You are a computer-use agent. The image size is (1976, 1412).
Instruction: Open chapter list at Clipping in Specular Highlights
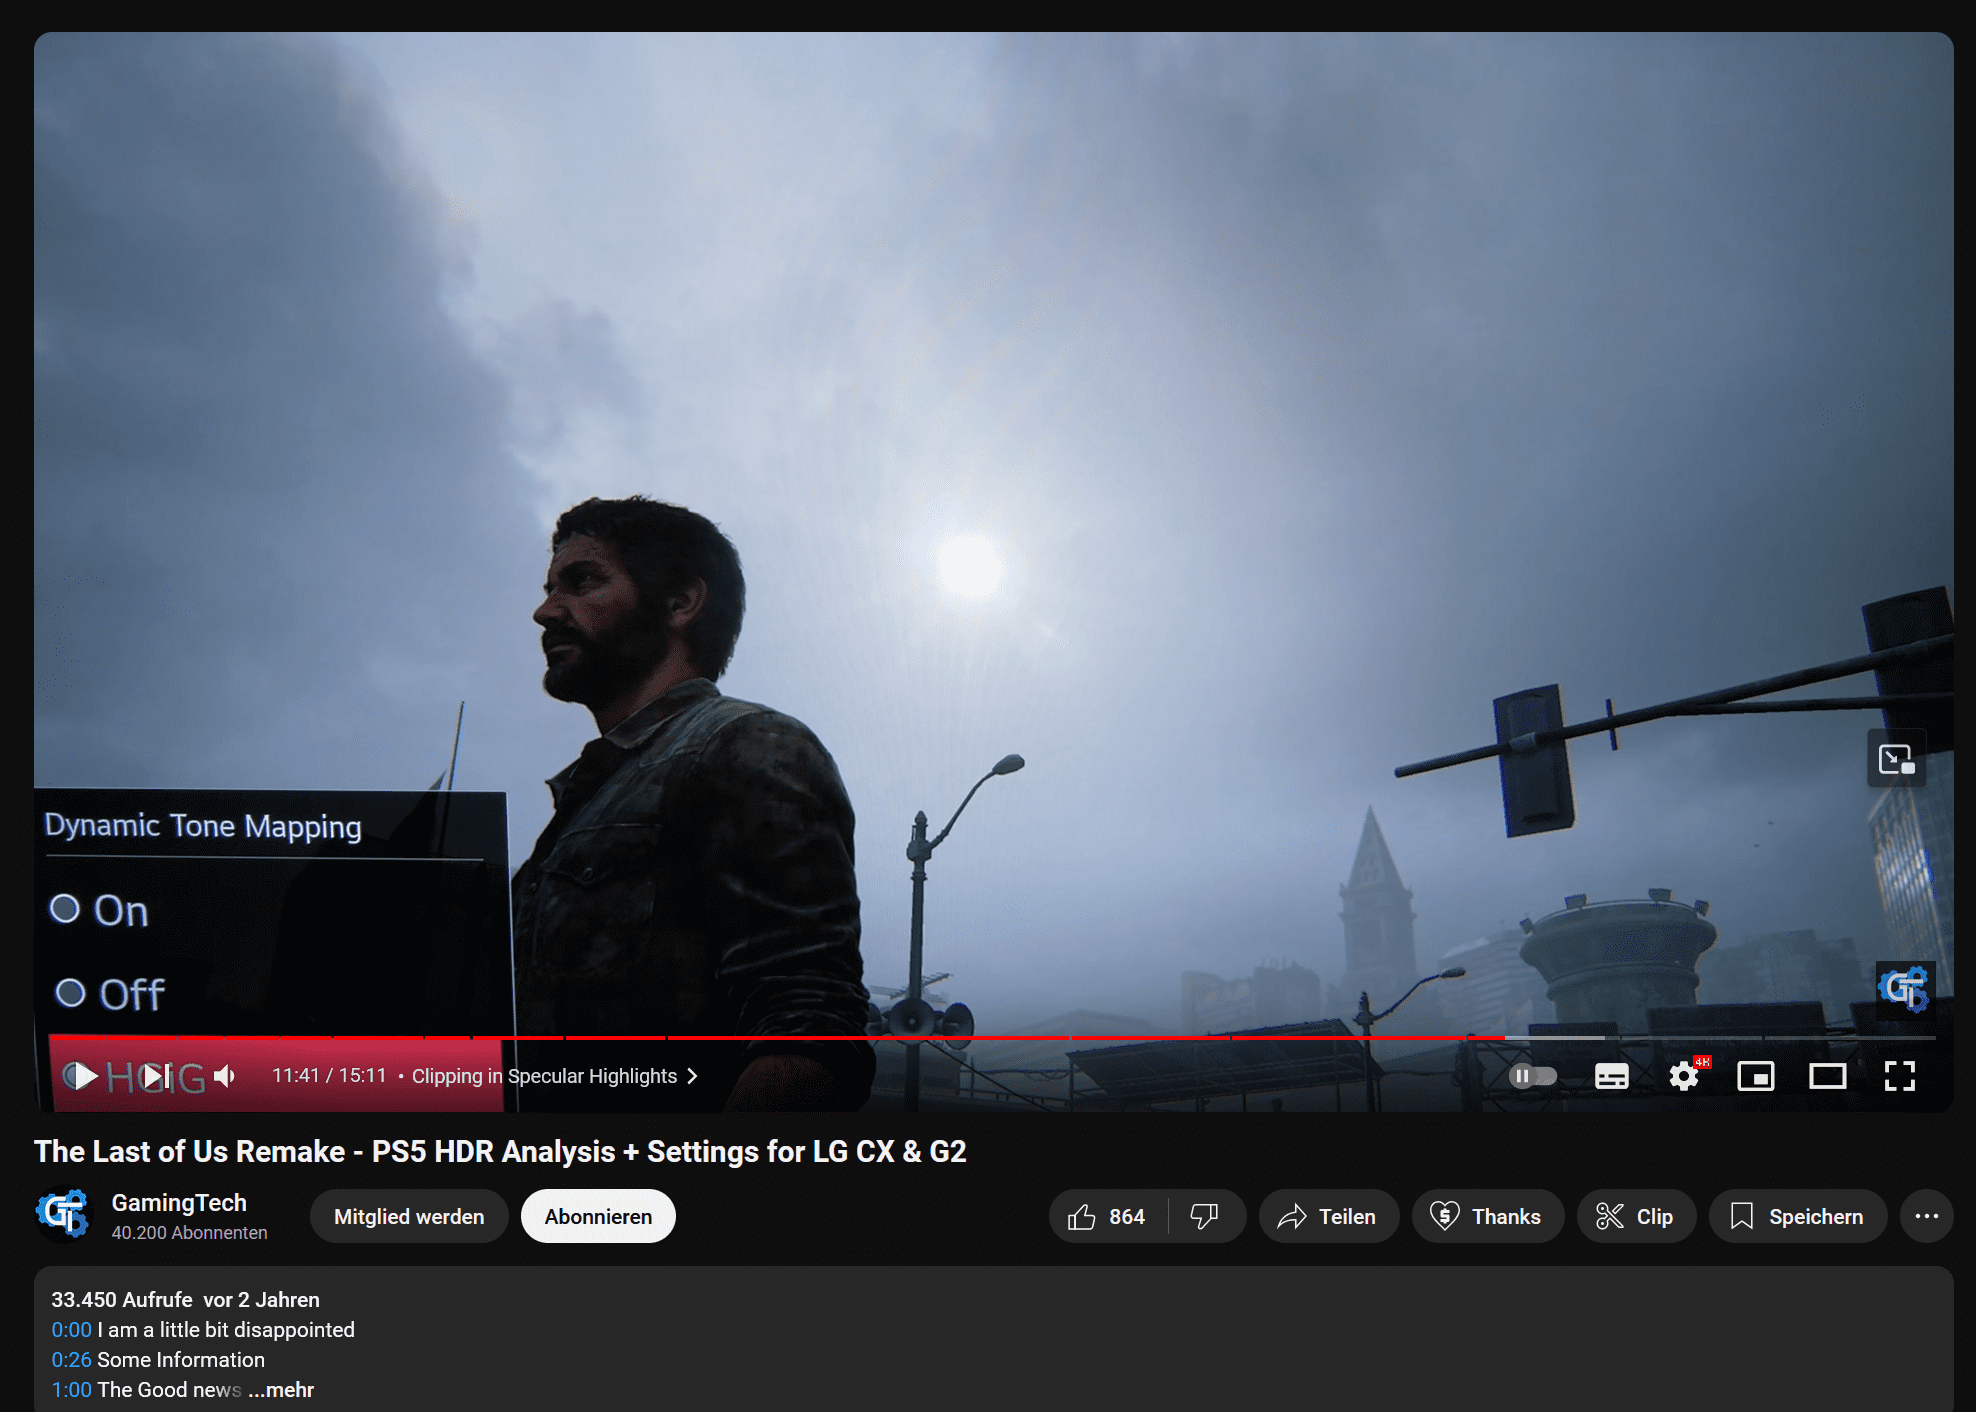pos(554,1076)
